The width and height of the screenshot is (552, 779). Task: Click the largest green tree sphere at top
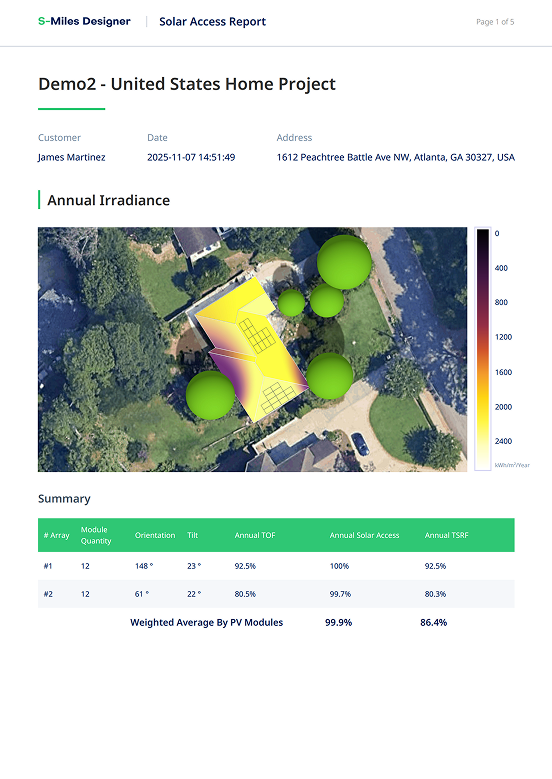click(344, 262)
